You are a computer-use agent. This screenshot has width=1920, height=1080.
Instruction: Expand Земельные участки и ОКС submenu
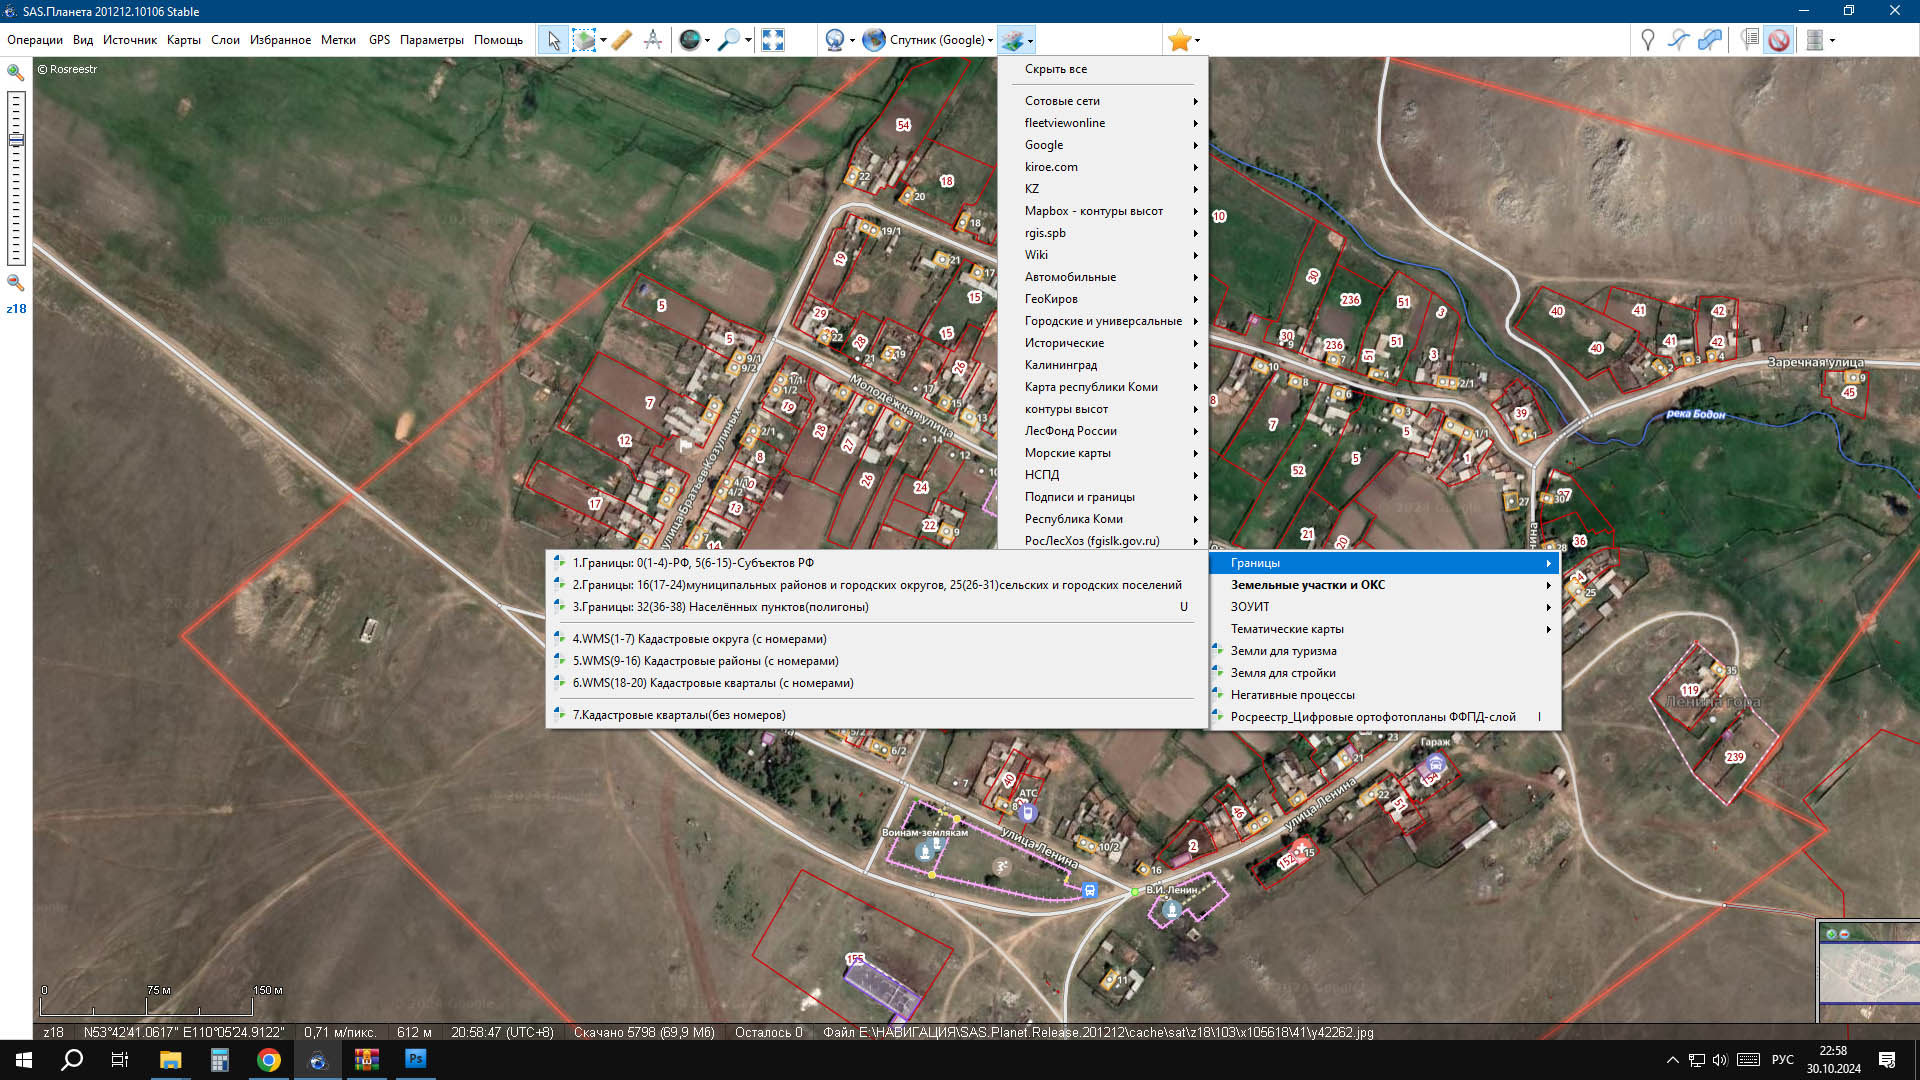[1307, 585]
